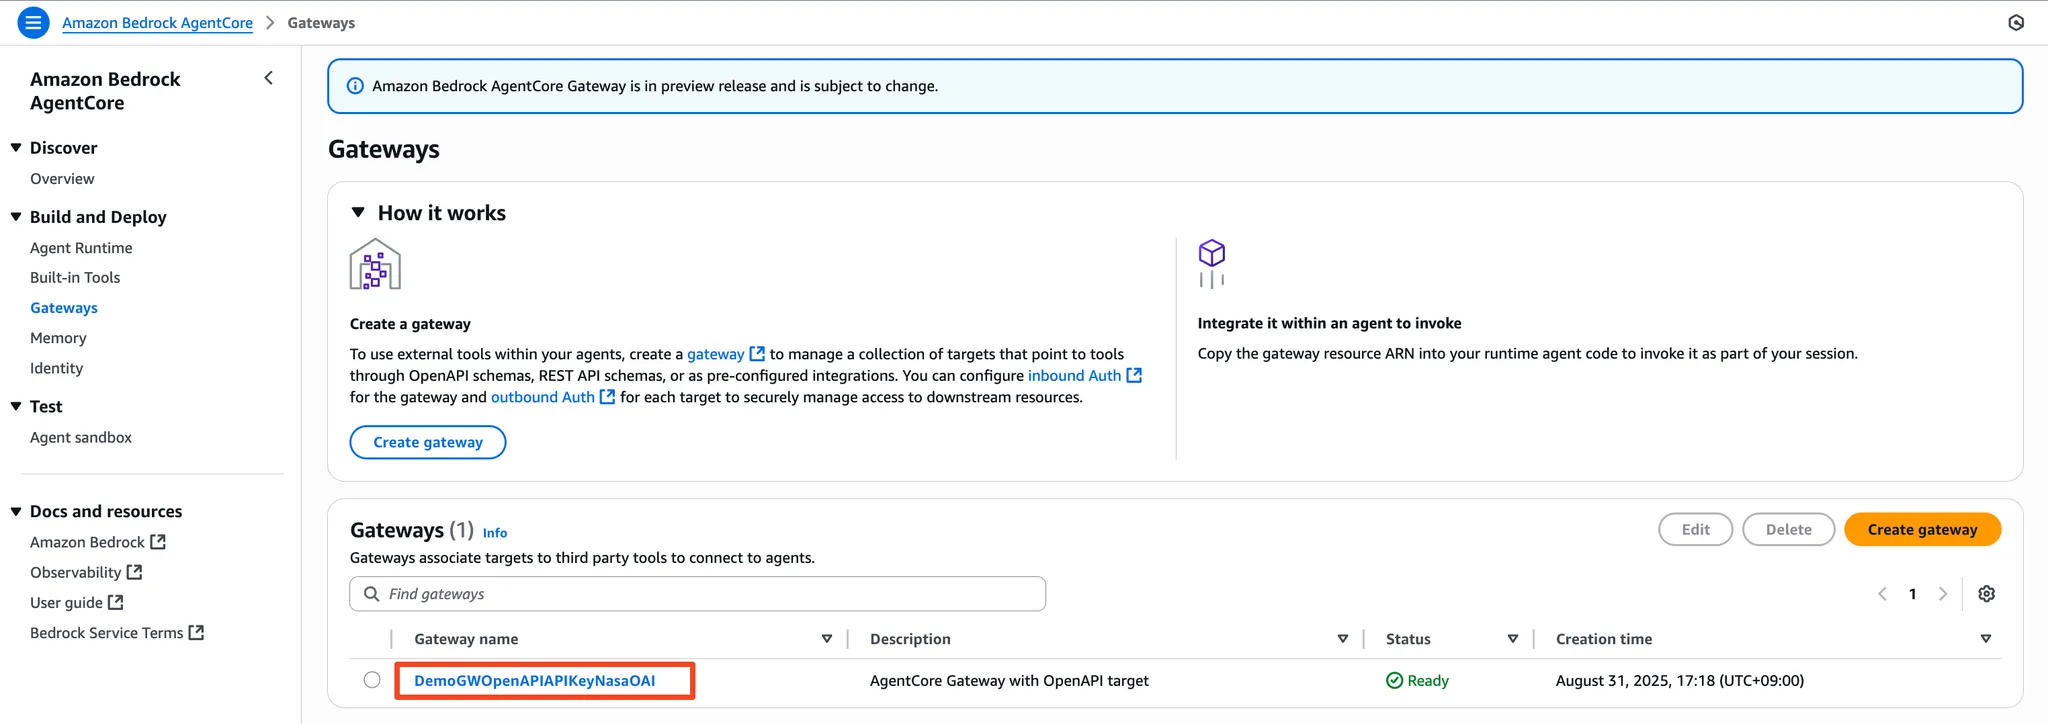Click external link icon beside Amazon Bedrock
Image resolution: width=2048 pixels, height=724 pixels.
click(158, 542)
